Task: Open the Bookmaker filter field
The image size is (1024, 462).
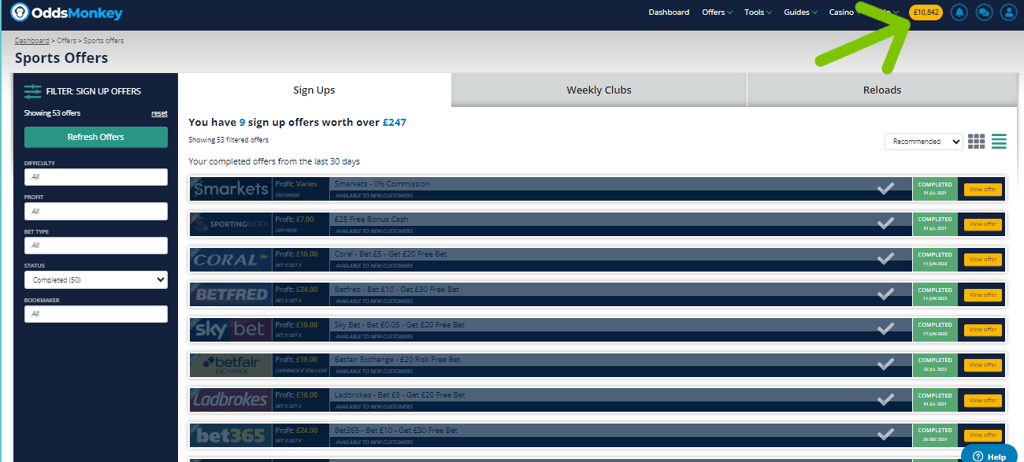Action: tap(96, 314)
